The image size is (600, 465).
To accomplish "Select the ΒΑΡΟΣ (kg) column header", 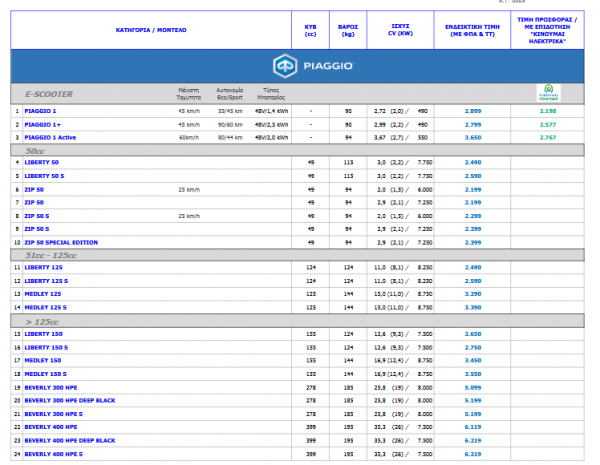I will (x=348, y=31).
